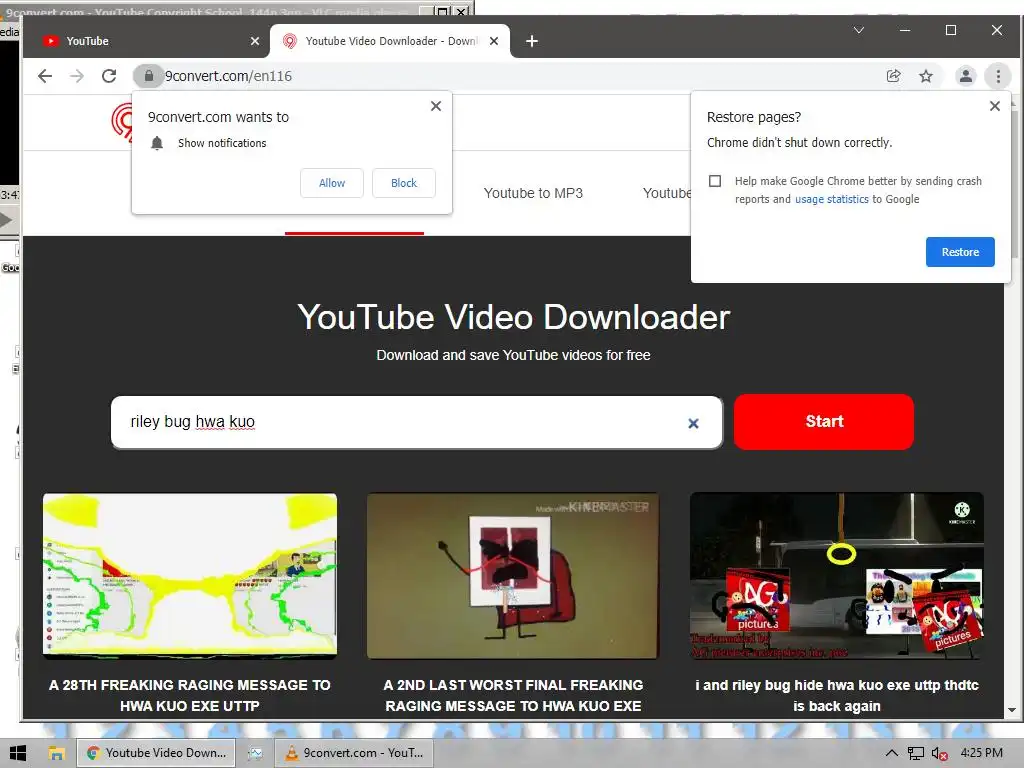1024x768 pixels.
Task: Open the network tray icon
Action: (x=916, y=753)
